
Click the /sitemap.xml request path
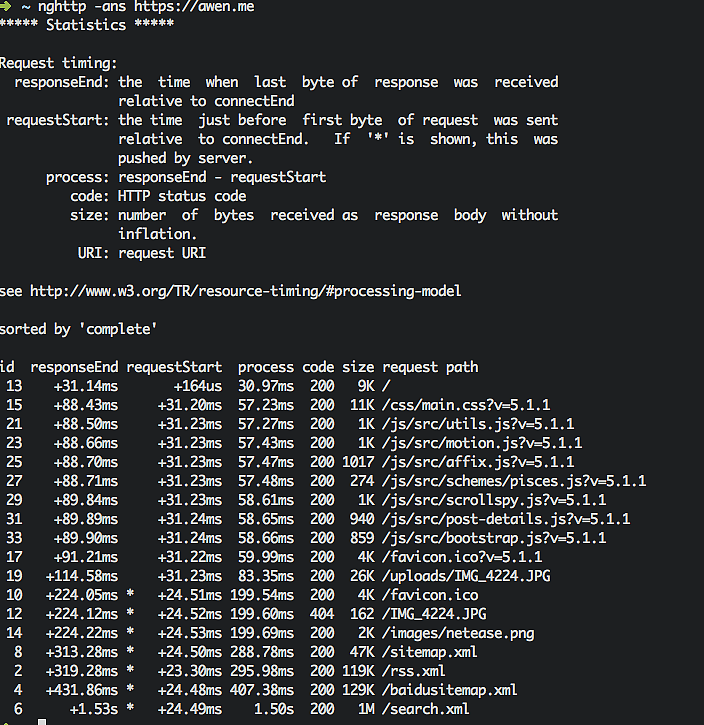(x=430, y=652)
